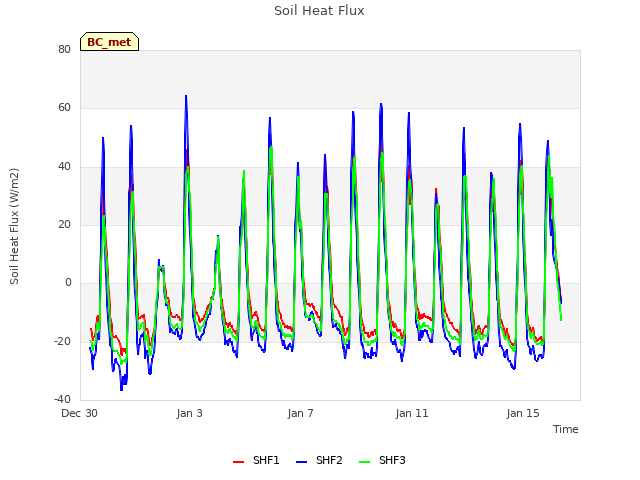Click the 0 y-axis tick label

(68, 283)
